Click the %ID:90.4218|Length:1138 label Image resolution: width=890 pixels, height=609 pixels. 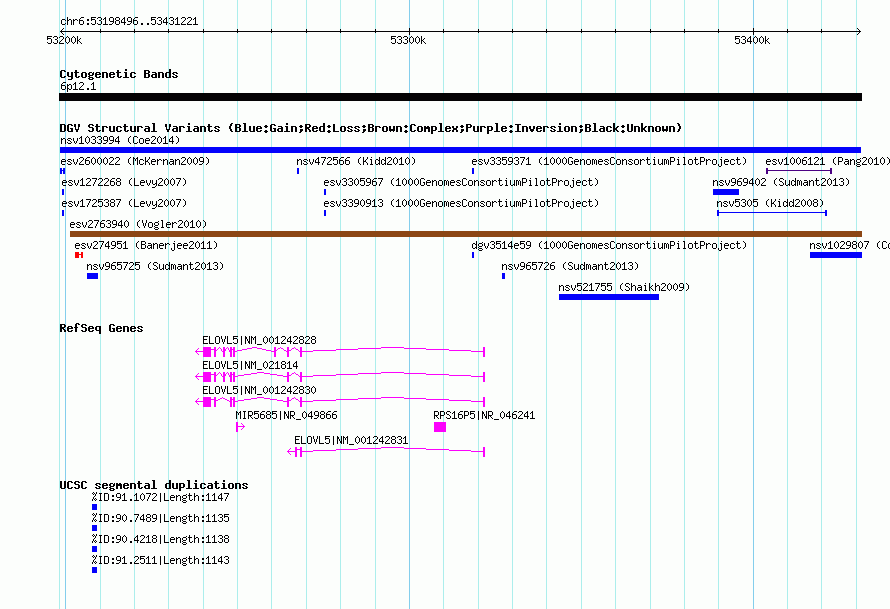pyautogui.click(x=161, y=540)
